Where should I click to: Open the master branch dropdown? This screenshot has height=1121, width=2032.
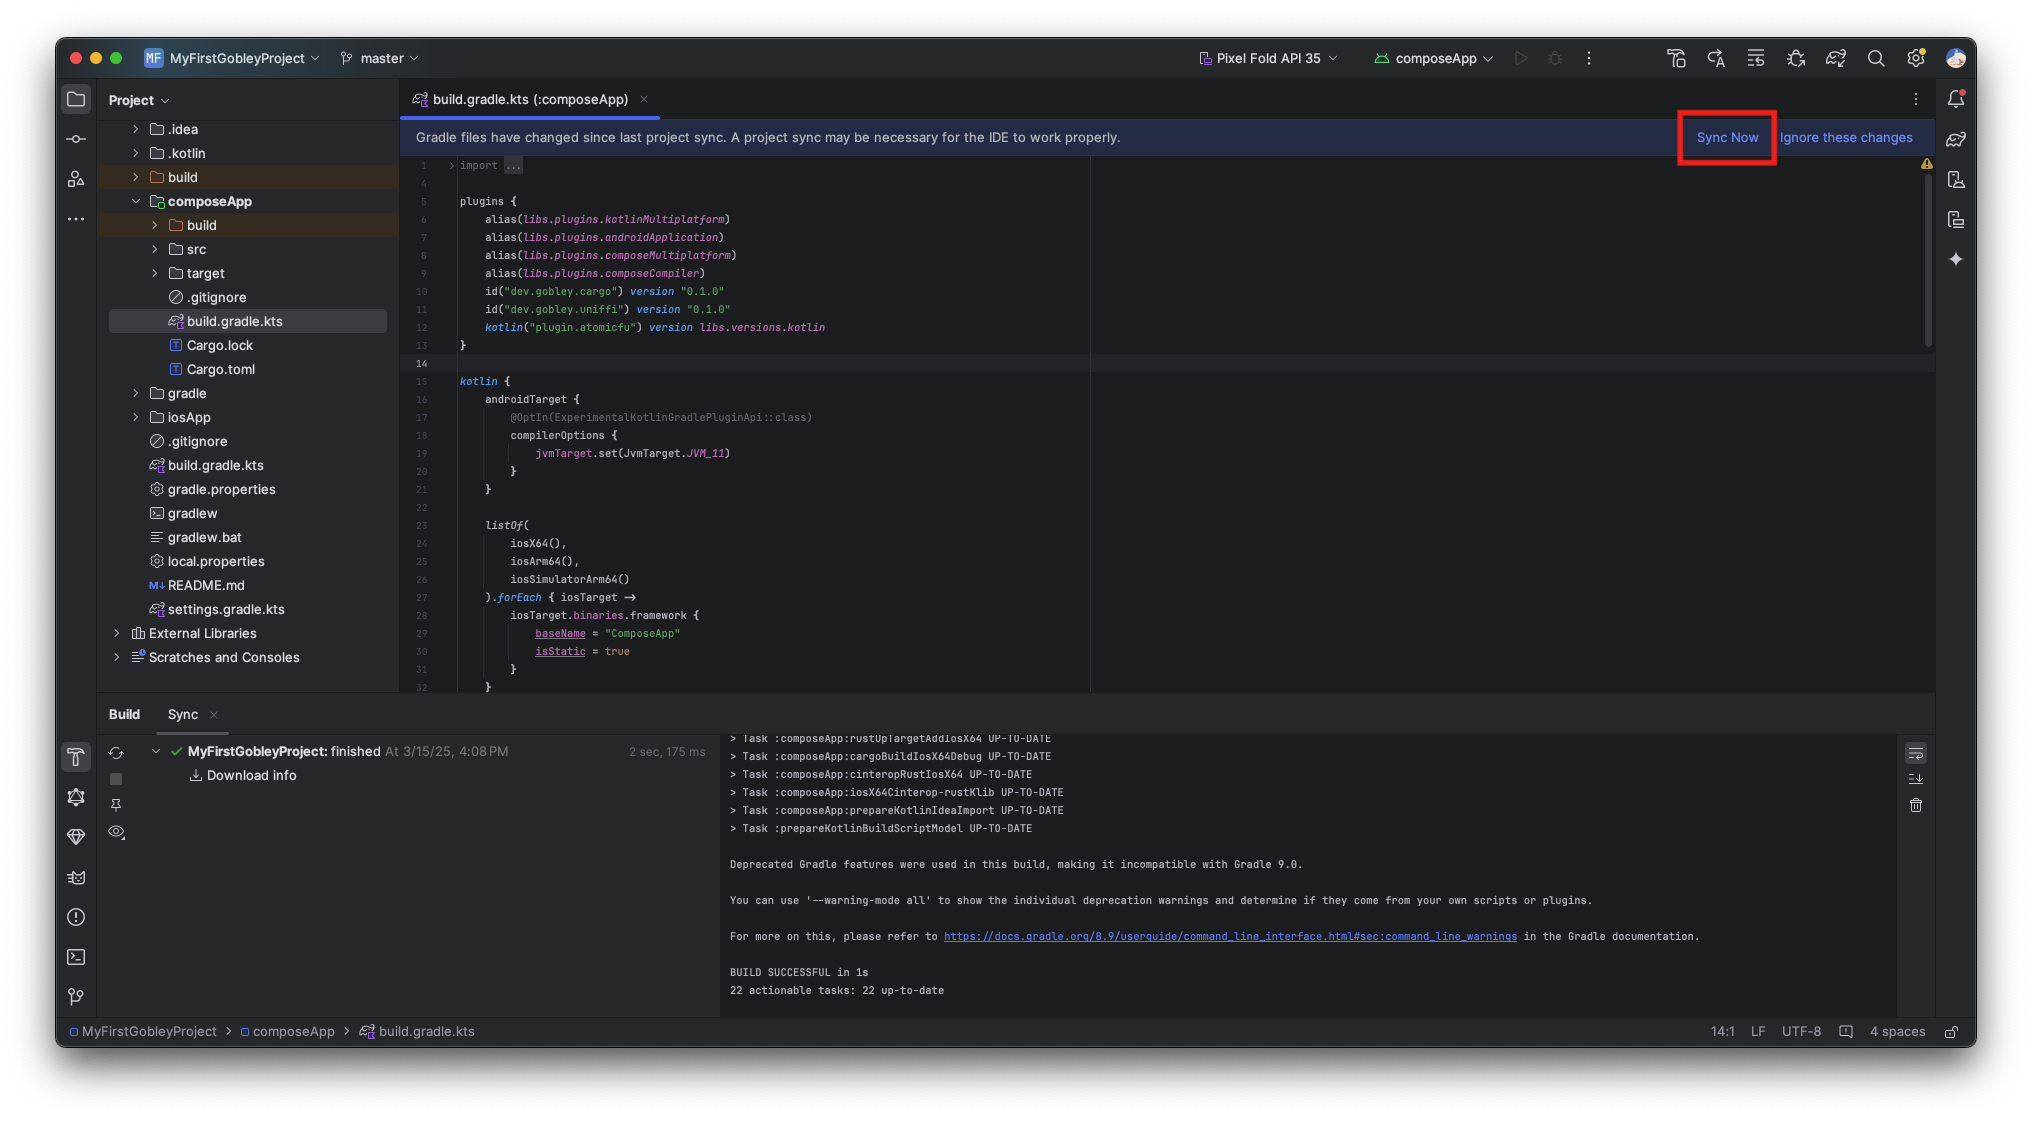[380, 58]
